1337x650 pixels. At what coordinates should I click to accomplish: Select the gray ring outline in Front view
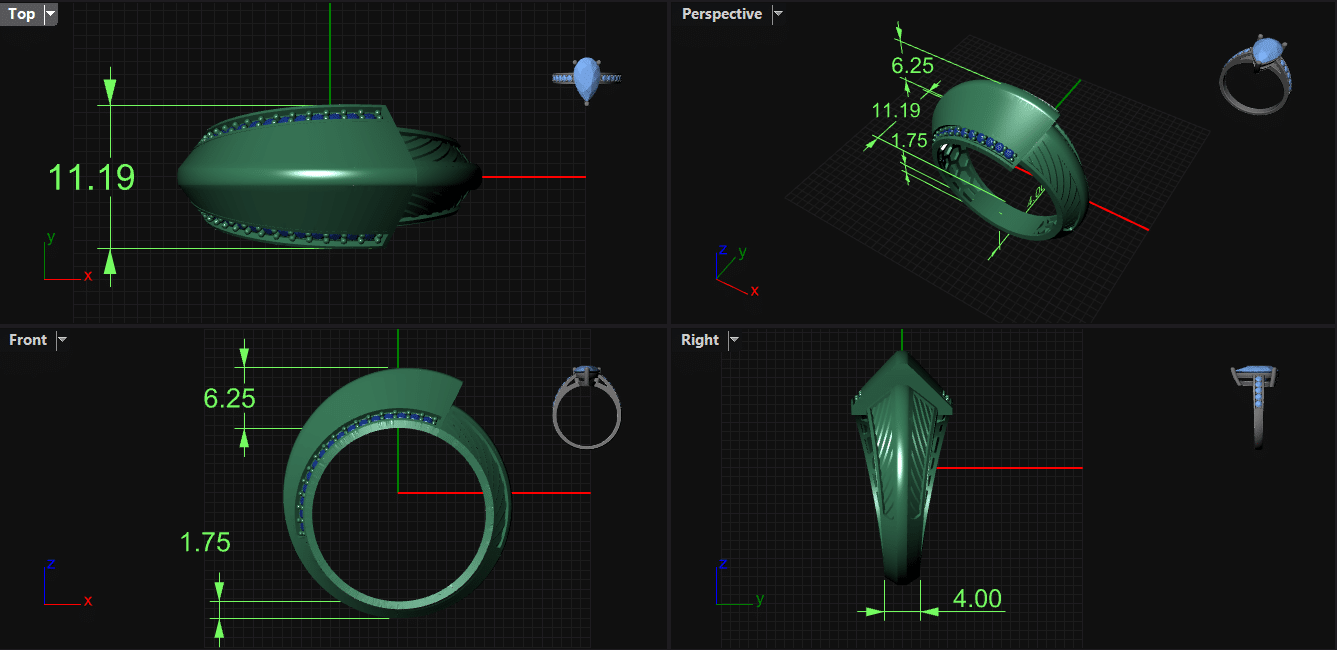(586, 406)
